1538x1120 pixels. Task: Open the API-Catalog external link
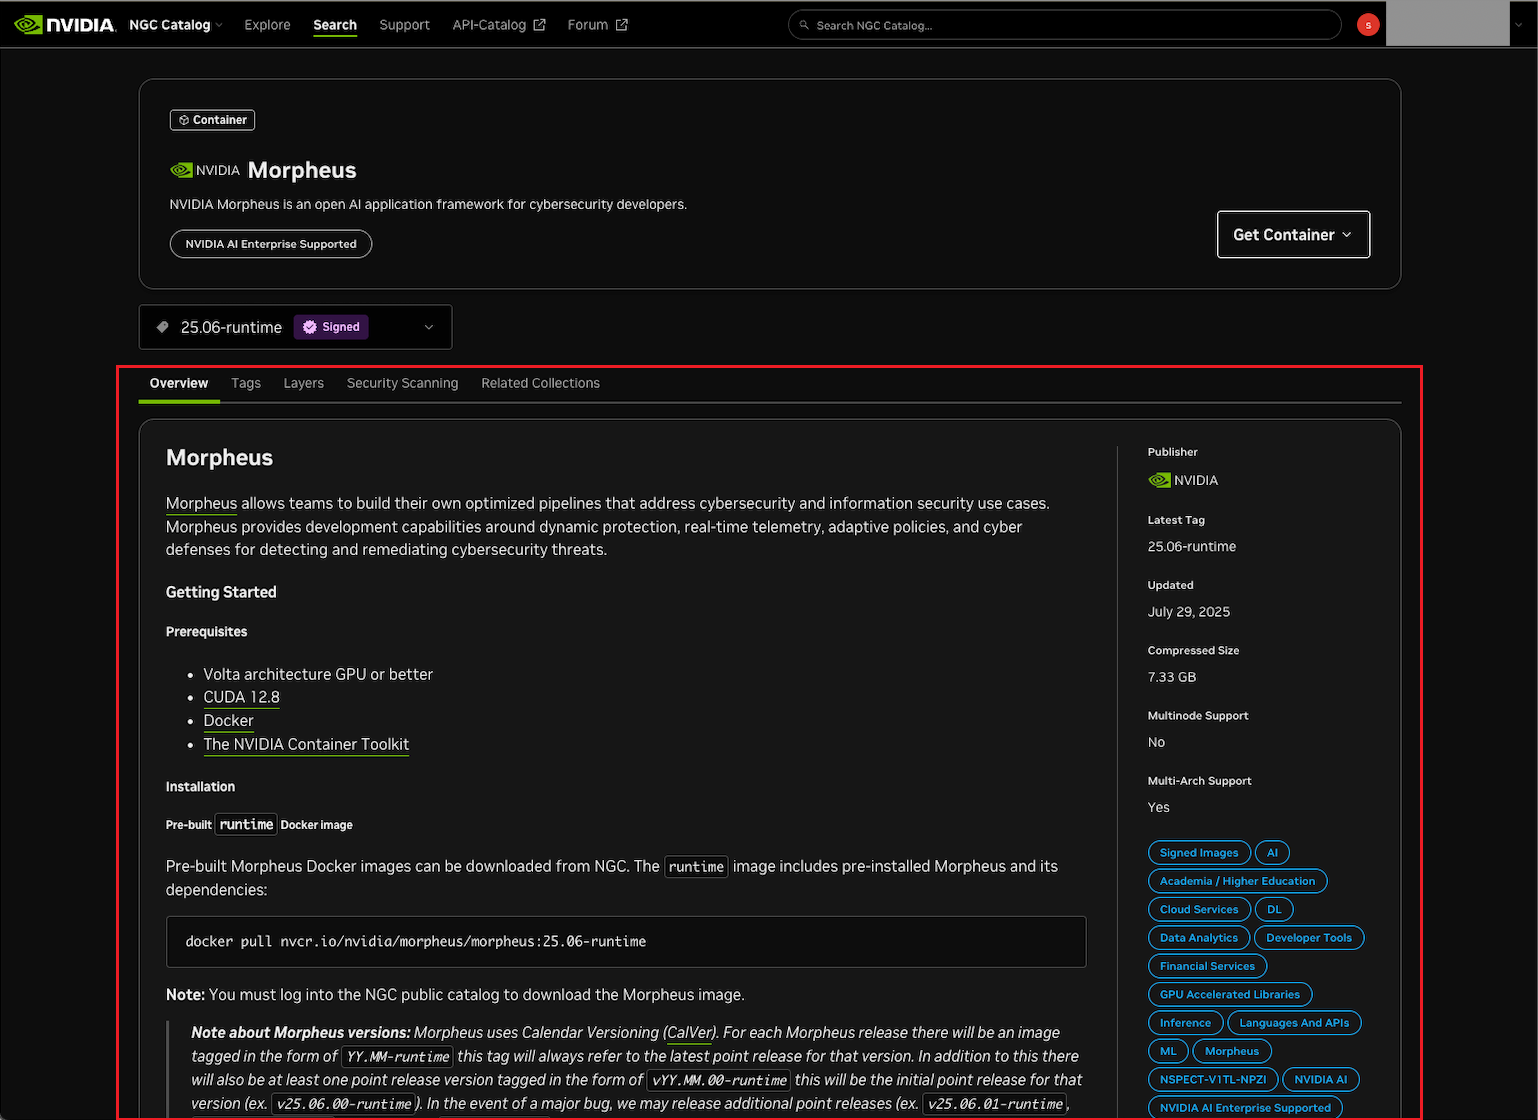point(499,25)
